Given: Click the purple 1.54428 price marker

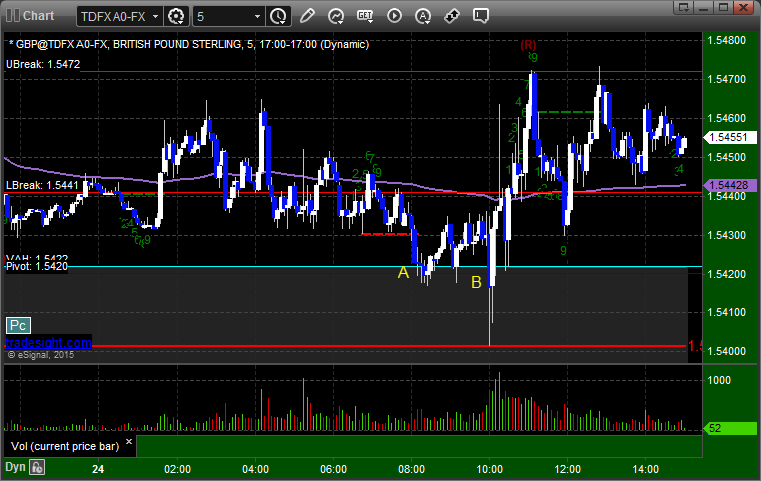Looking at the screenshot, I should pyautogui.click(x=730, y=185).
